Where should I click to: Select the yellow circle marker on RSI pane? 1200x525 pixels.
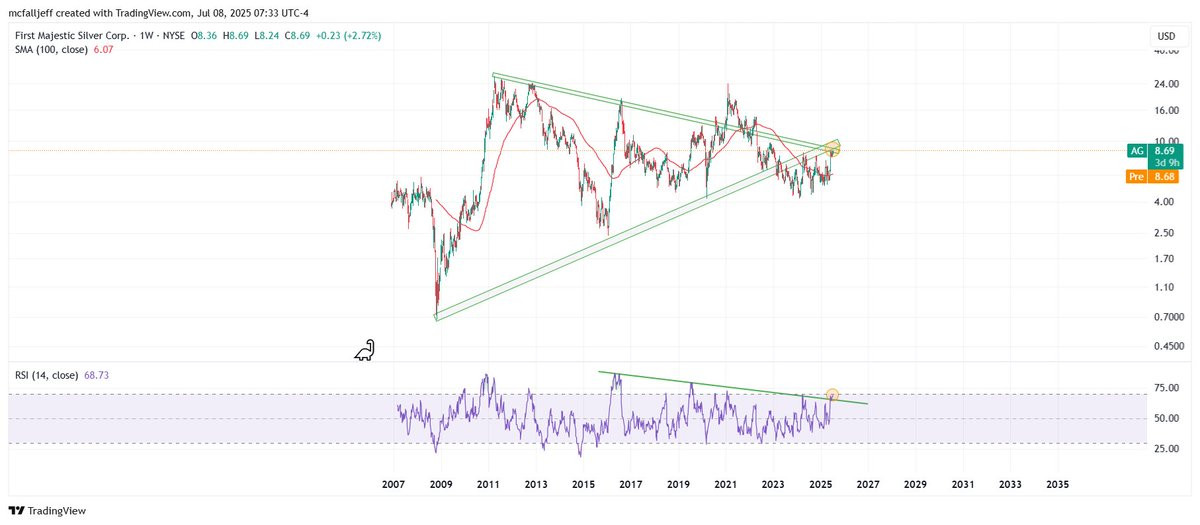[x=832, y=396]
